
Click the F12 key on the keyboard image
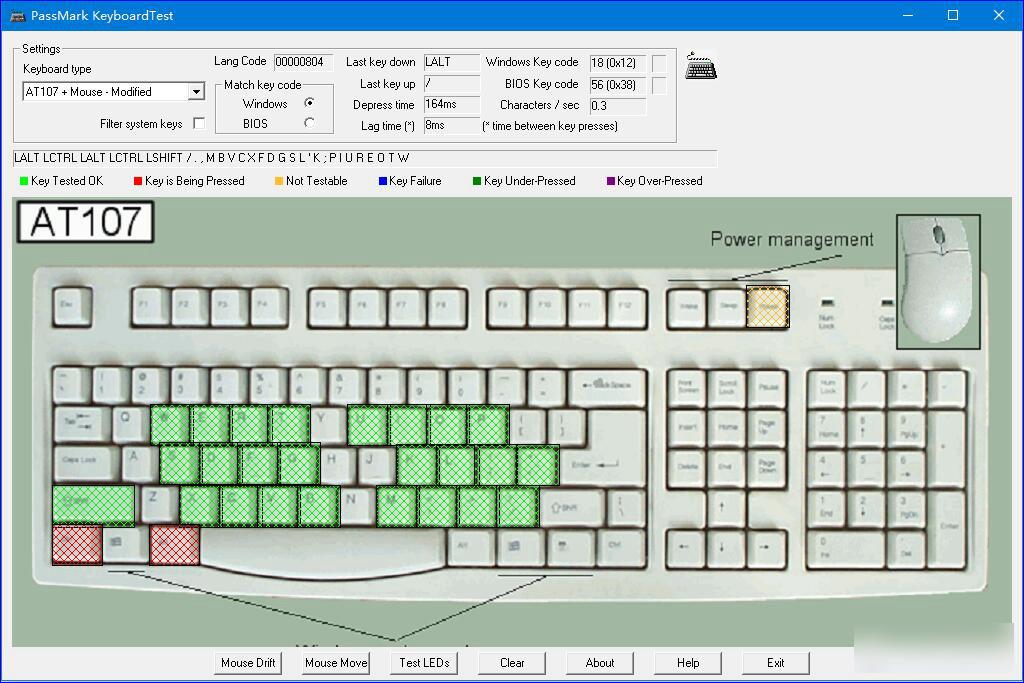tap(626, 307)
